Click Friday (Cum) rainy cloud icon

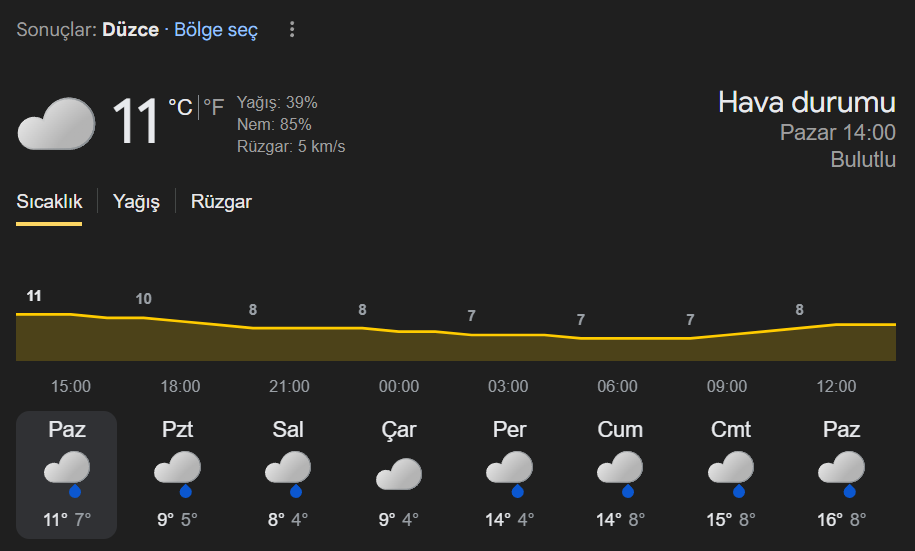(x=620, y=473)
